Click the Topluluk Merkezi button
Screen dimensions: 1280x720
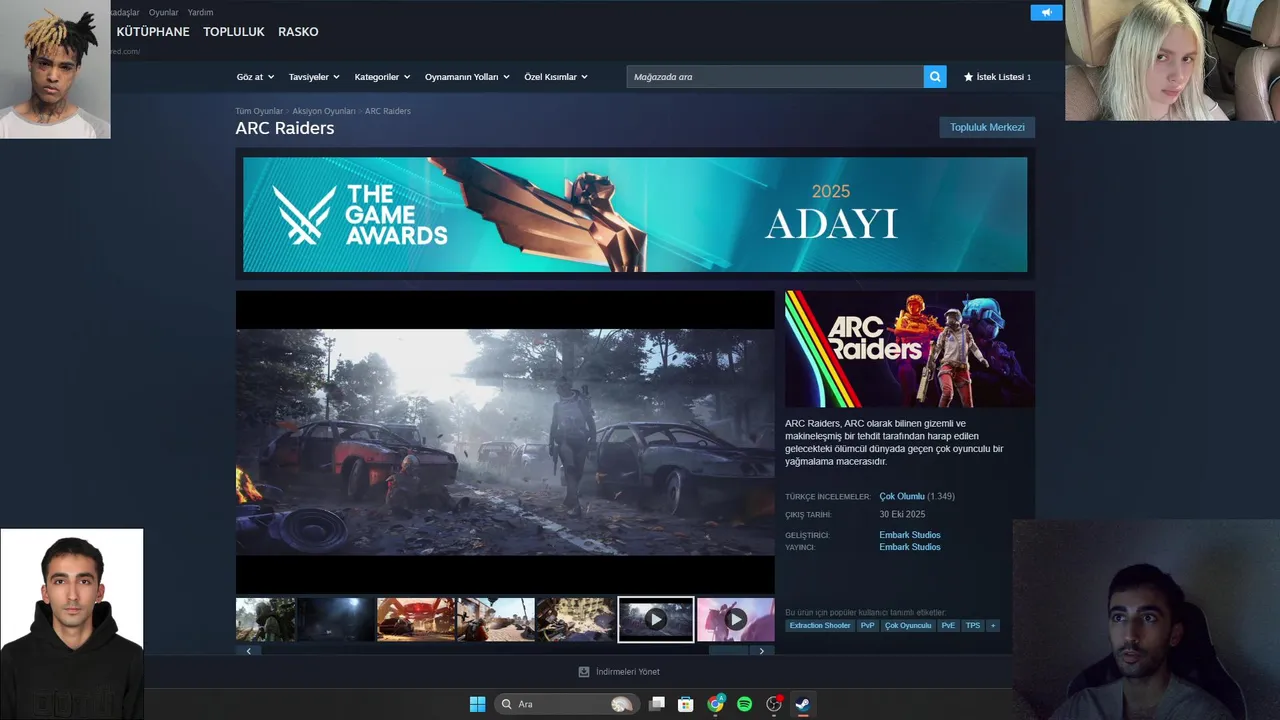point(987,127)
